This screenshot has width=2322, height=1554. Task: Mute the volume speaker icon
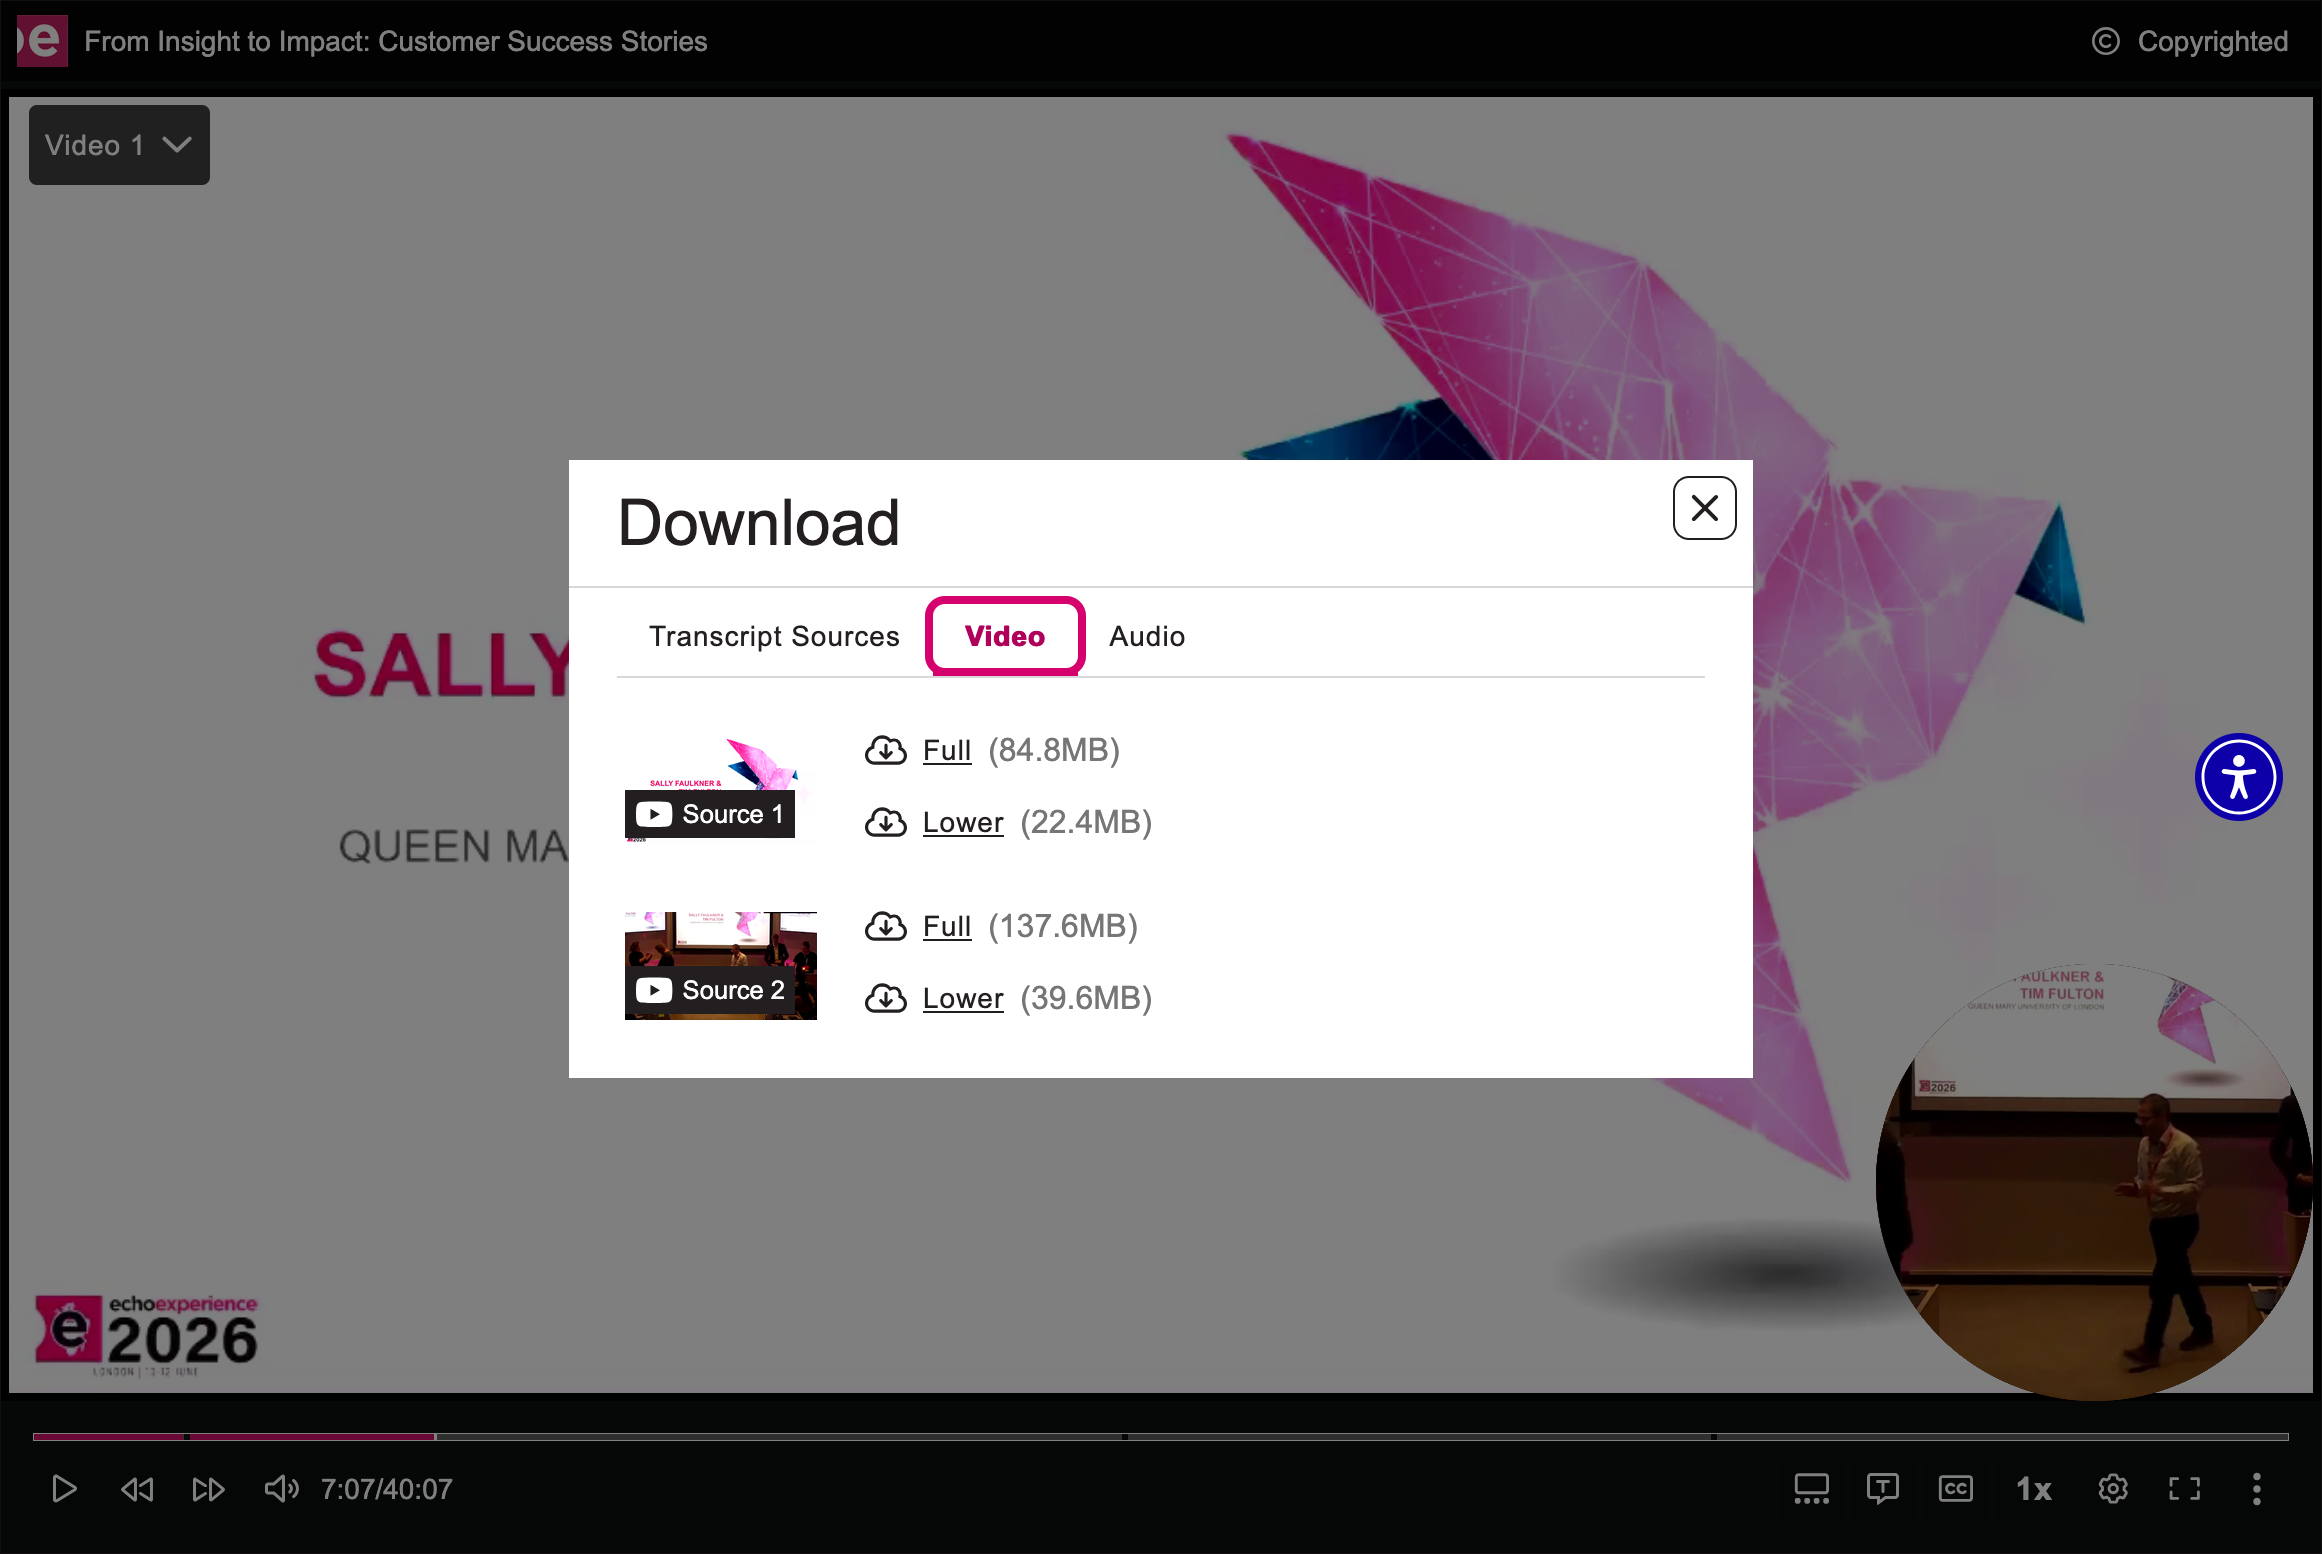click(x=281, y=1489)
